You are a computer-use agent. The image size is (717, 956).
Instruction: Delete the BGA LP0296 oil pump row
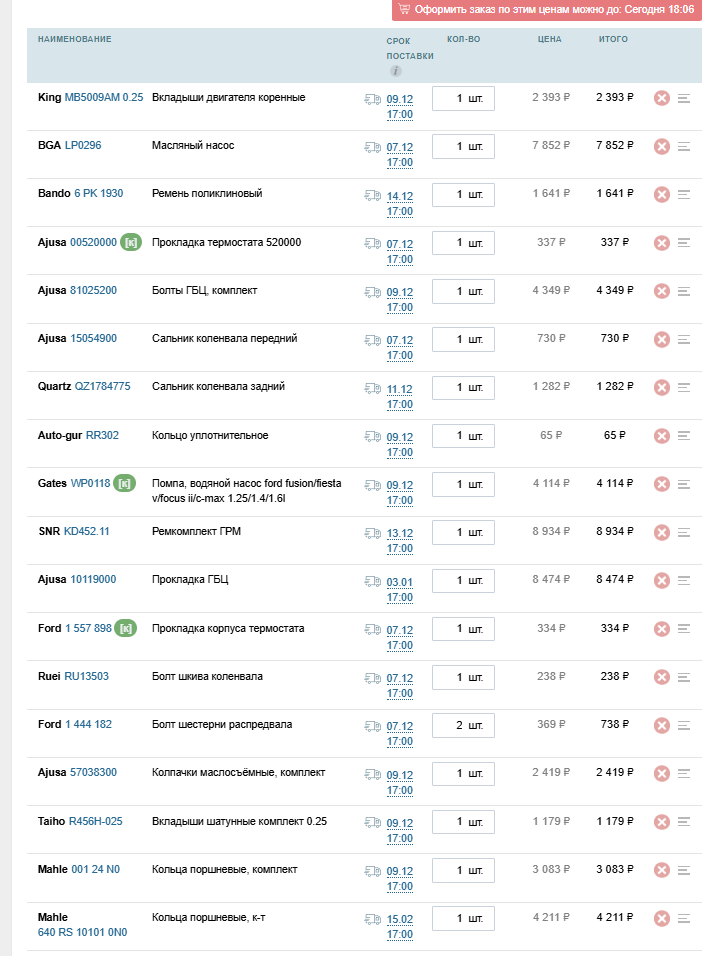[662, 146]
